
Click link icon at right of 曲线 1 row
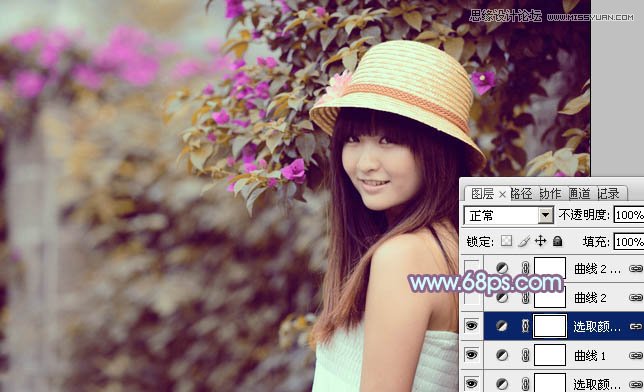click(636, 355)
